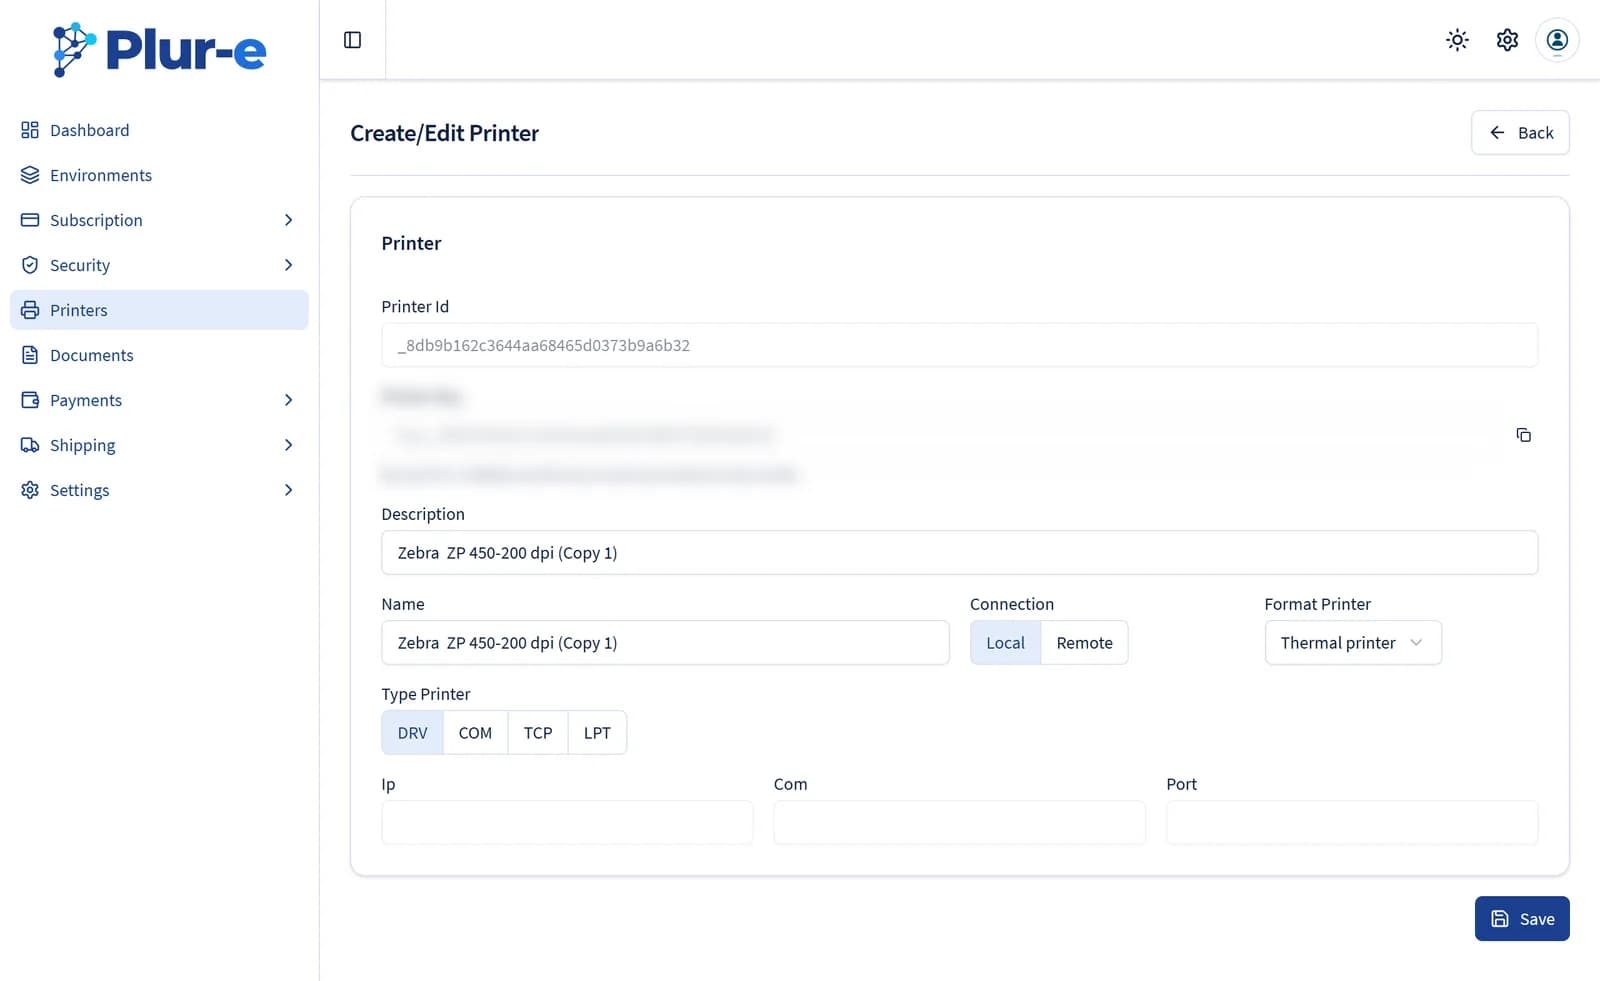Click the Shipping truck icon
The image size is (1600, 981).
(30, 445)
